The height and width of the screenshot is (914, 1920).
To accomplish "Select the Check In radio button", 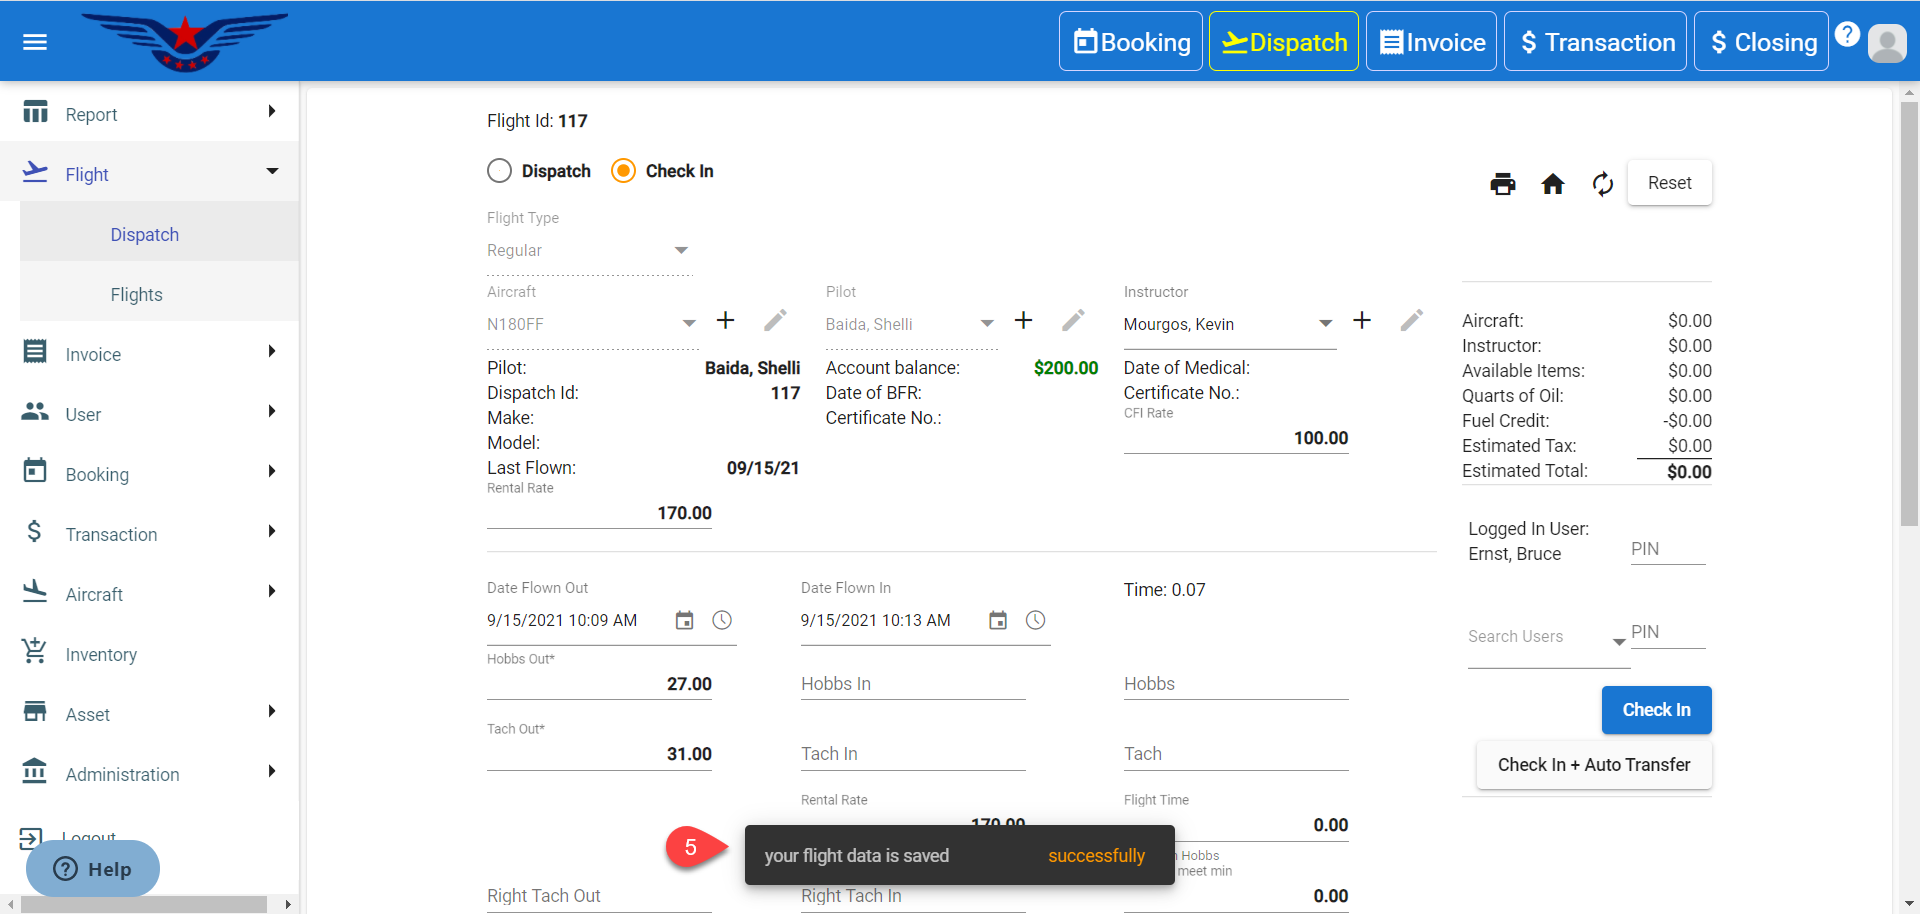I will coord(623,171).
